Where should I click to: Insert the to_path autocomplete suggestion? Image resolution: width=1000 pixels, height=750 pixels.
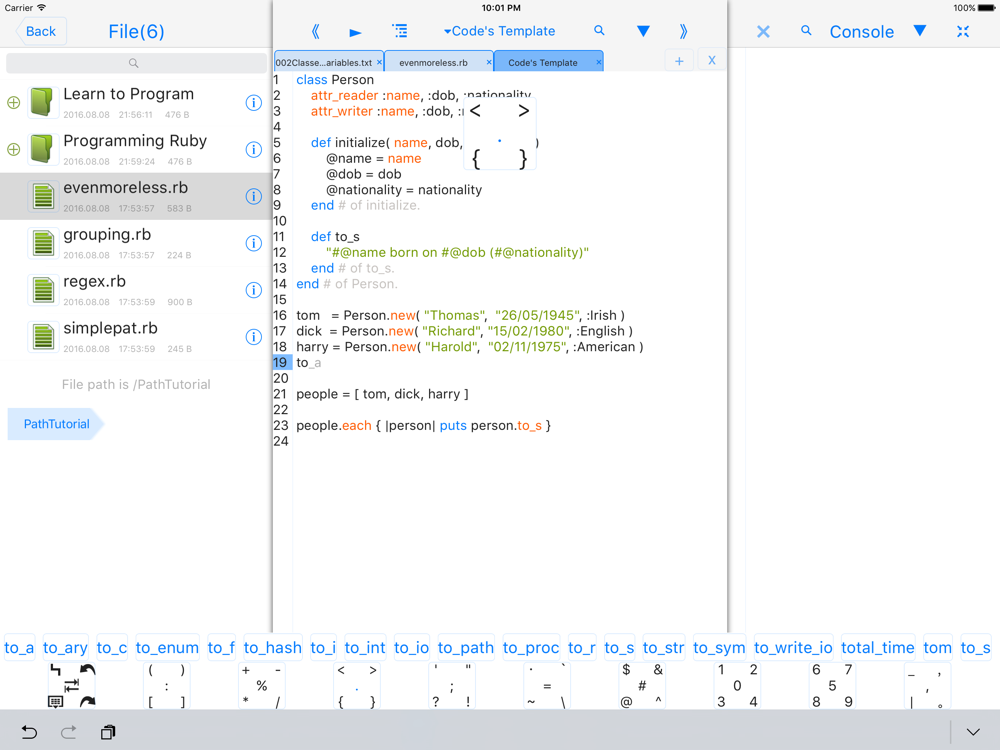[x=466, y=648]
